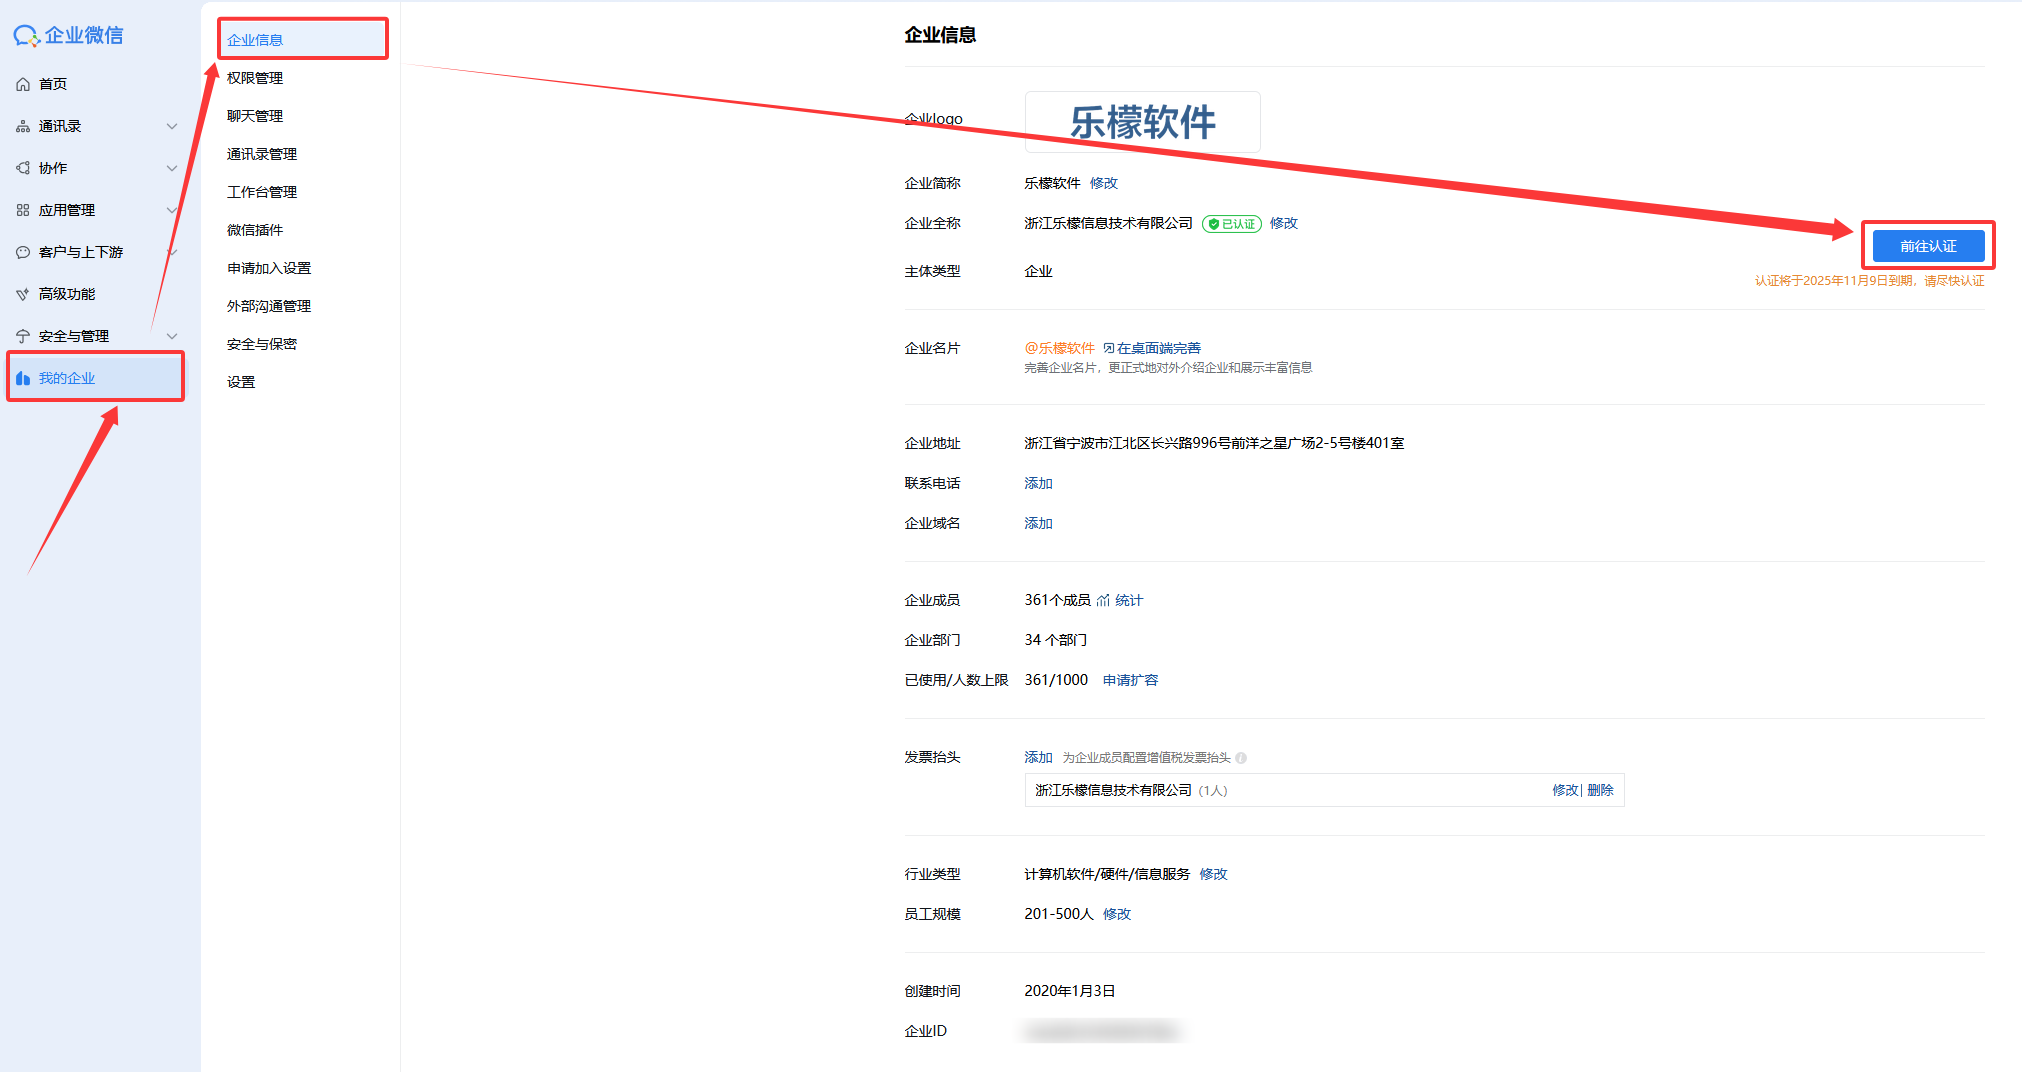Click the 统计 chart icon next to member count

pos(1103,600)
